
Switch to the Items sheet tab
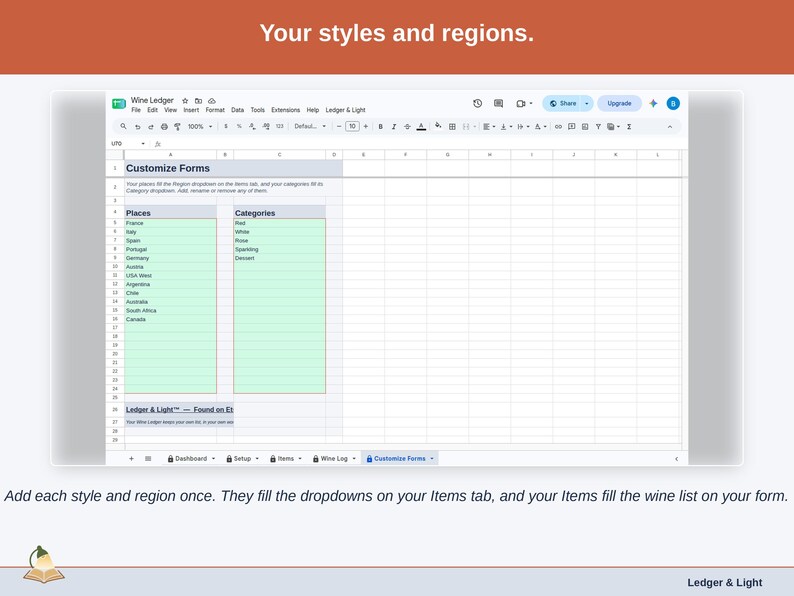coord(286,459)
